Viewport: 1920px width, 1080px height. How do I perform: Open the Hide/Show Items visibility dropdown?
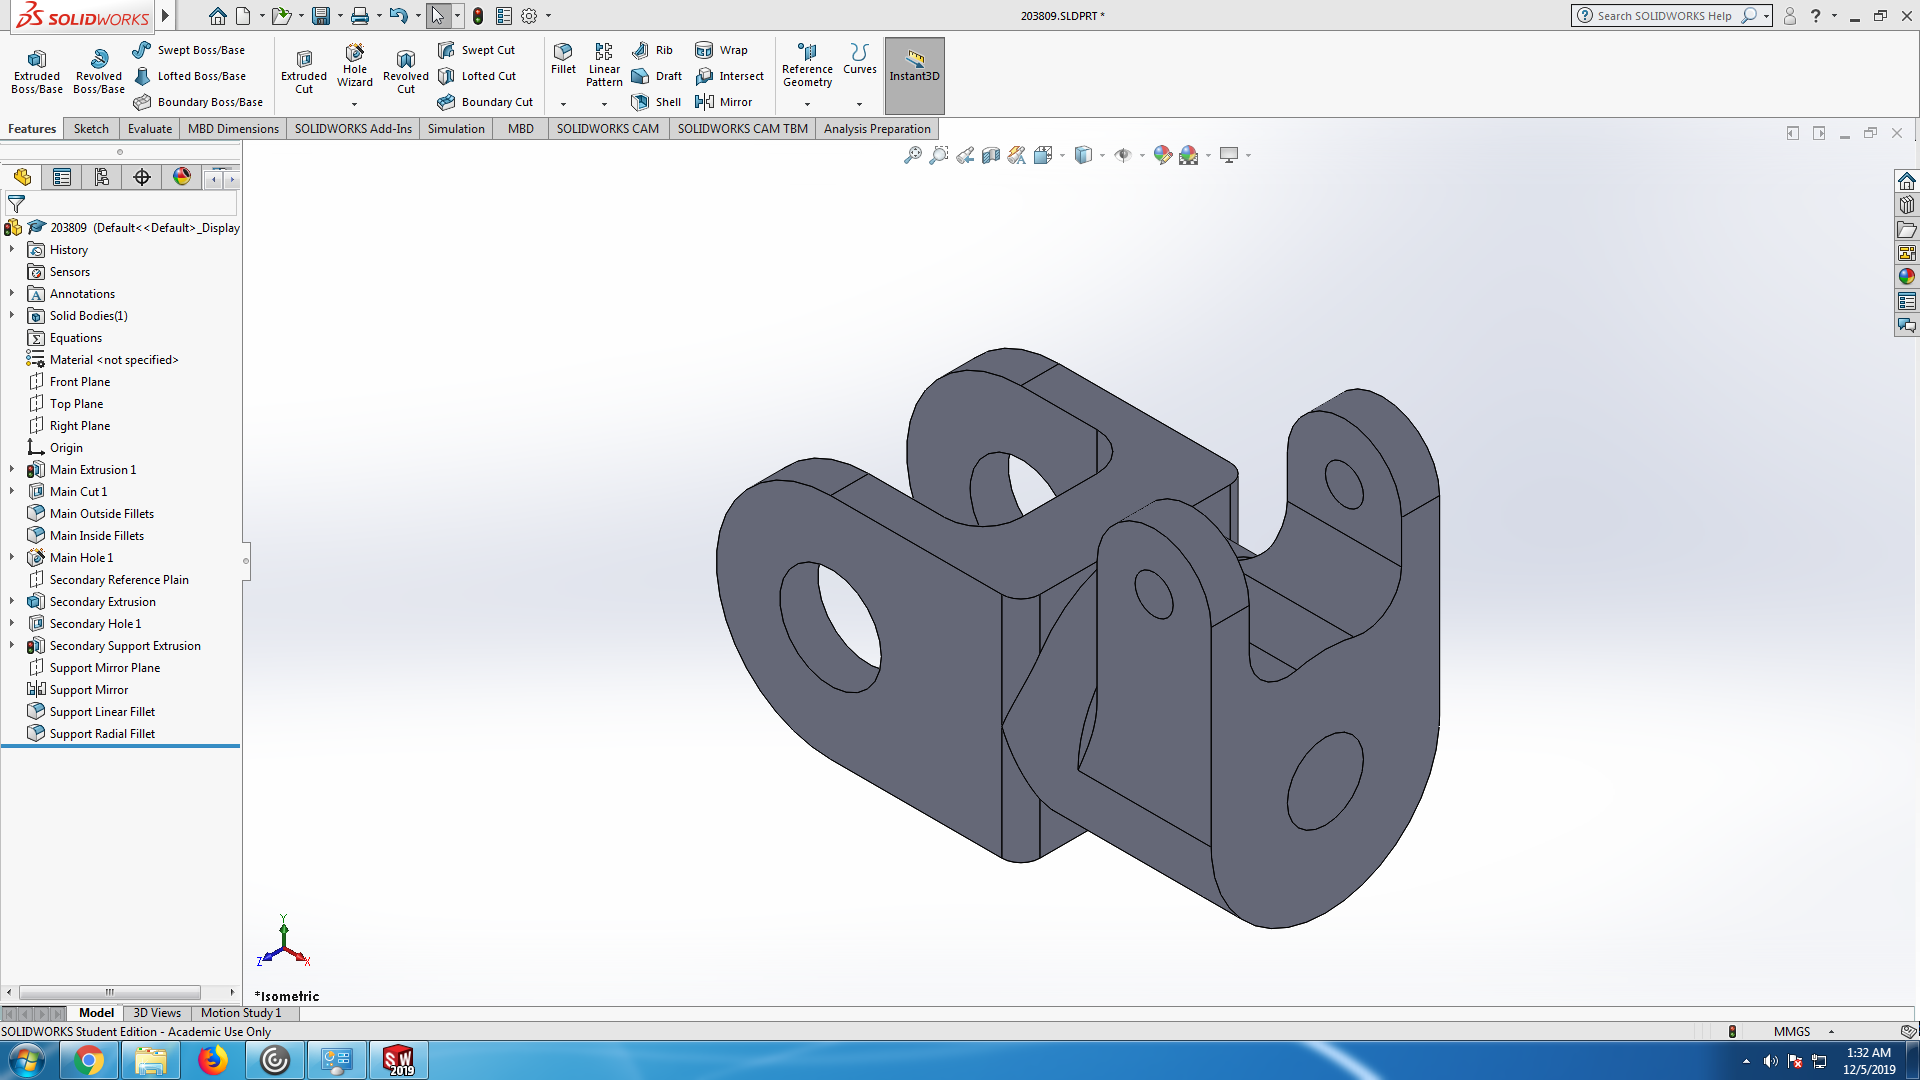click(1141, 155)
